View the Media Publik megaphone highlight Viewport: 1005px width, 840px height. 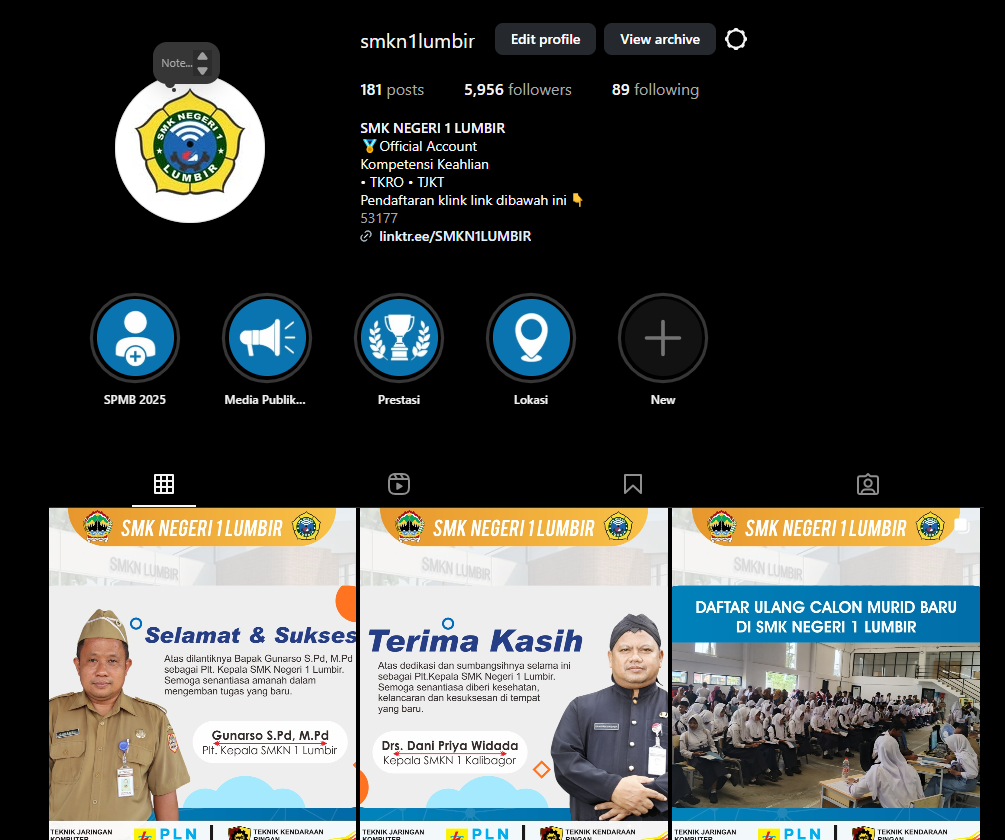(x=267, y=338)
